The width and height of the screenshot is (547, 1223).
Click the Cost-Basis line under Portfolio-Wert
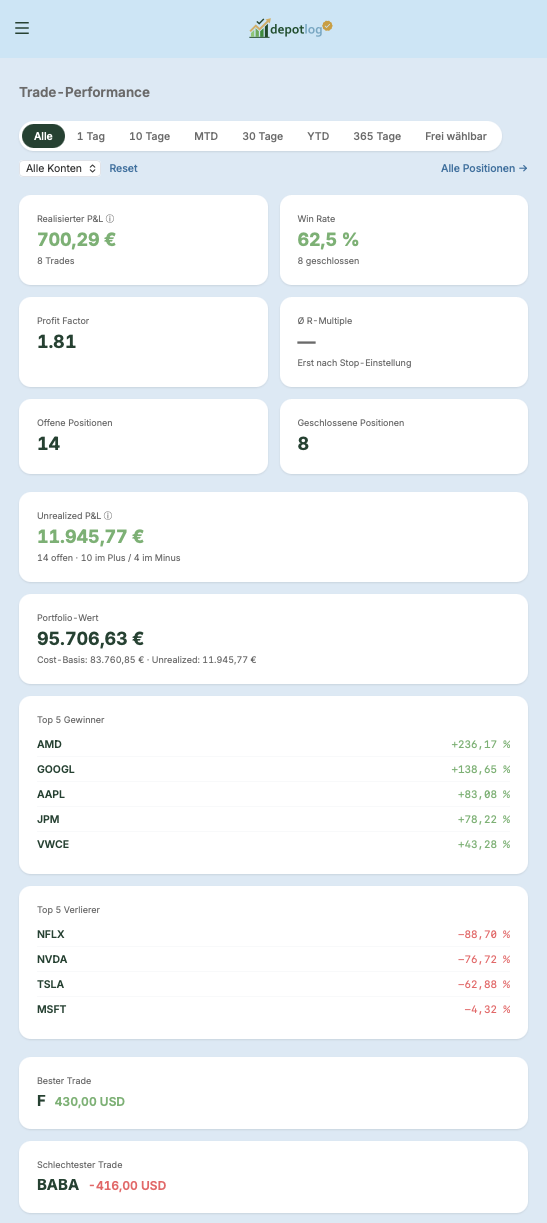147,660
